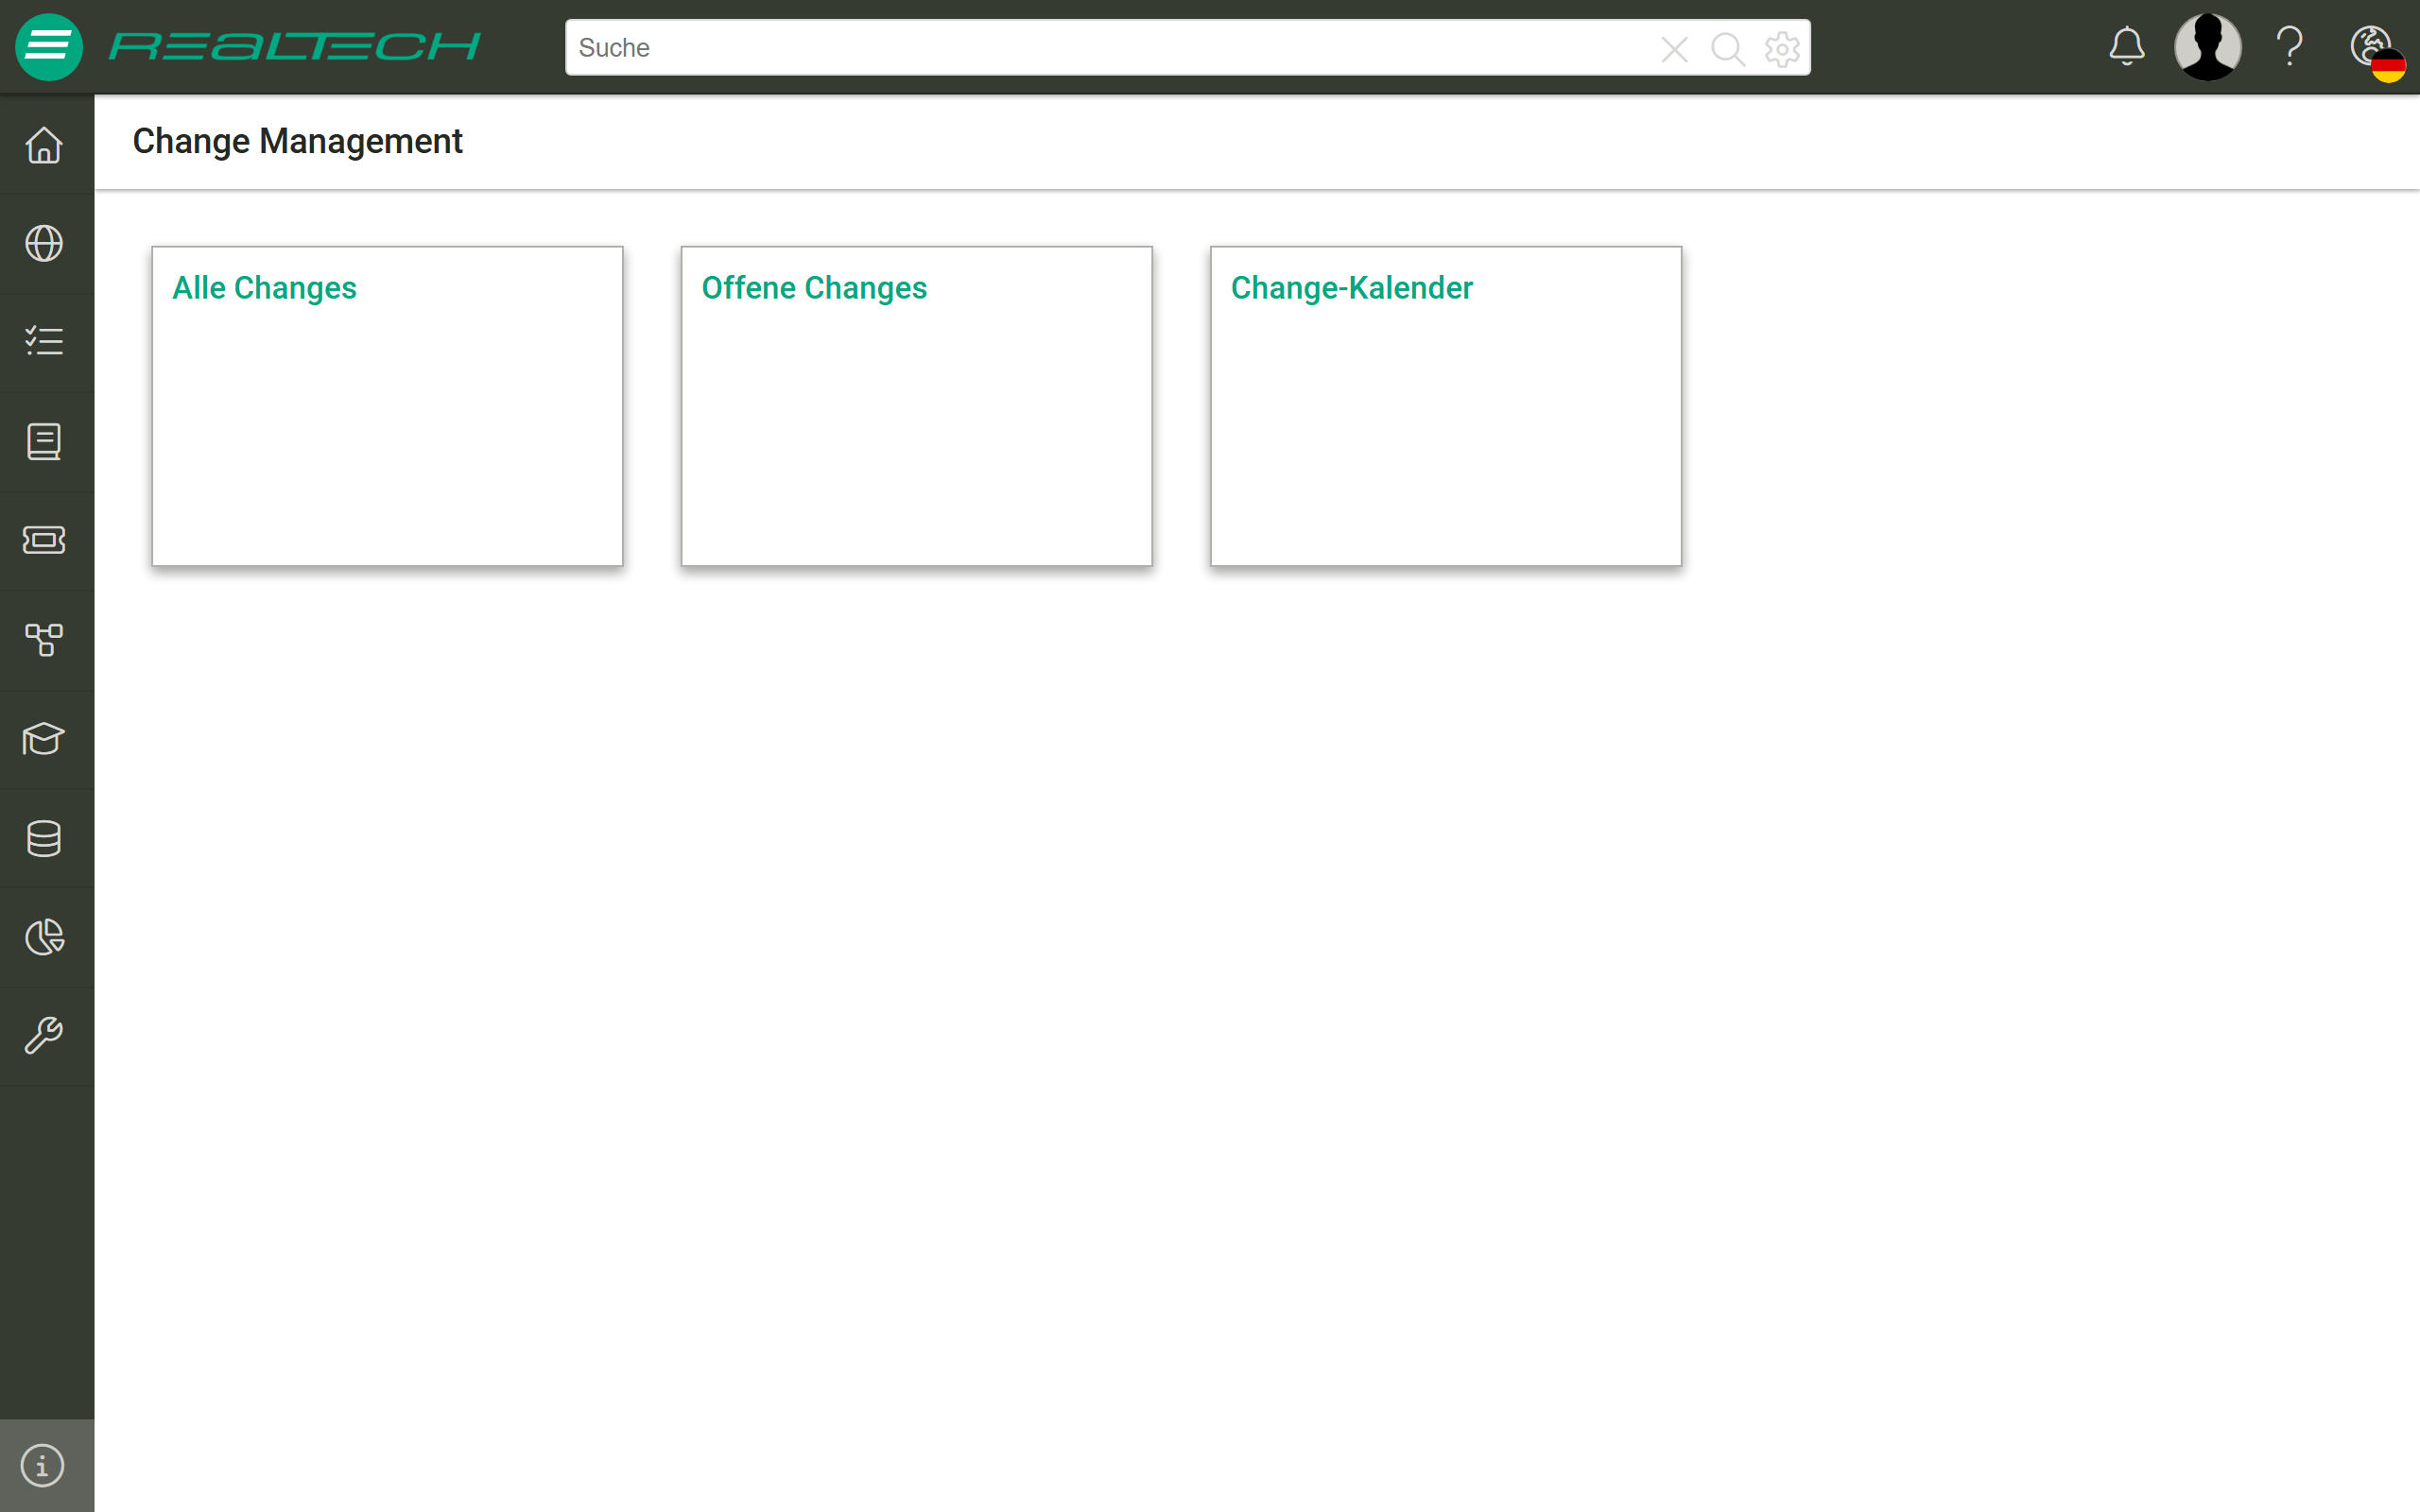Open the Alle Changes tile
This screenshot has width=2420, height=1512.
pyautogui.click(x=387, y=406)
